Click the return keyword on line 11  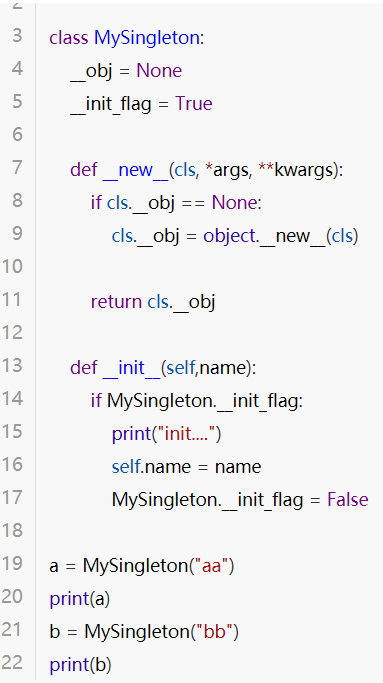(116, 301)
